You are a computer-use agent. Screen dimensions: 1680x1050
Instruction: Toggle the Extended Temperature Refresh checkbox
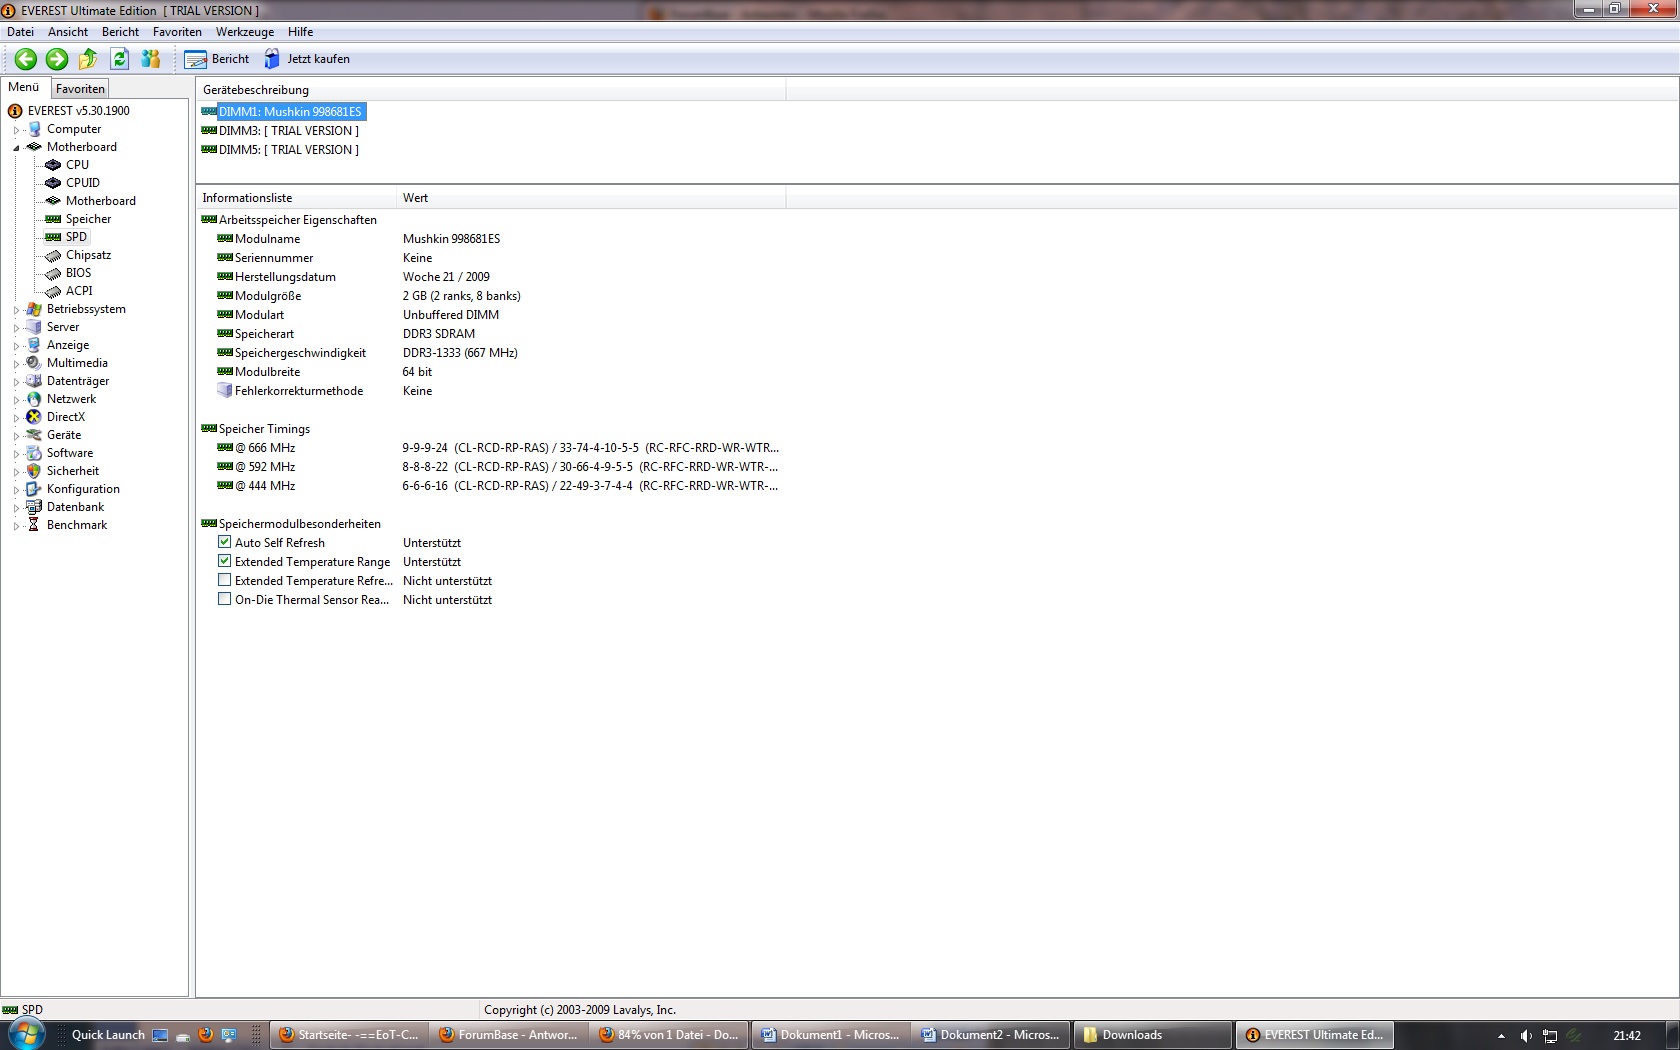225,580
